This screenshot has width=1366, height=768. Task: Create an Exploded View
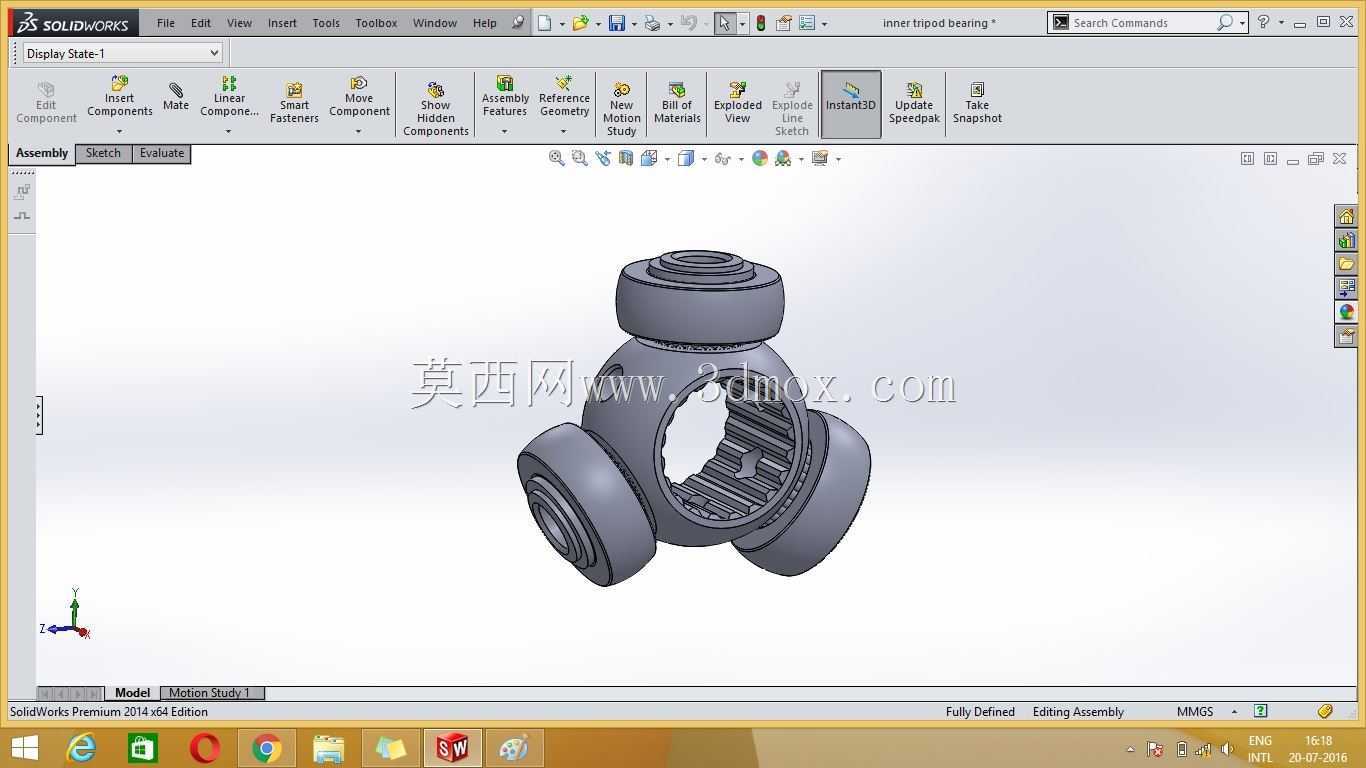click(738, 104)
